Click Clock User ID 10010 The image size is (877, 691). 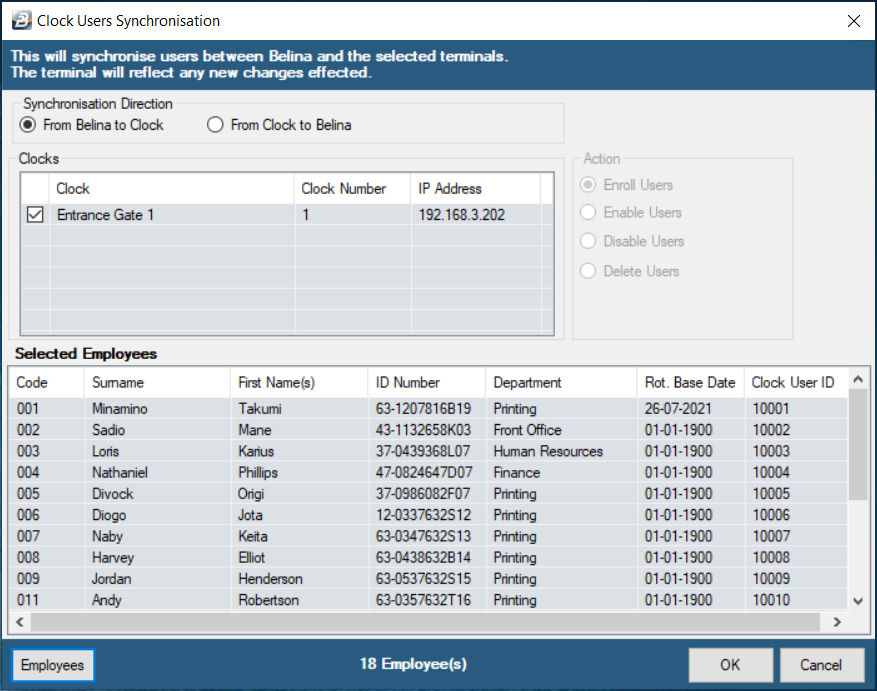pos(771,600)
